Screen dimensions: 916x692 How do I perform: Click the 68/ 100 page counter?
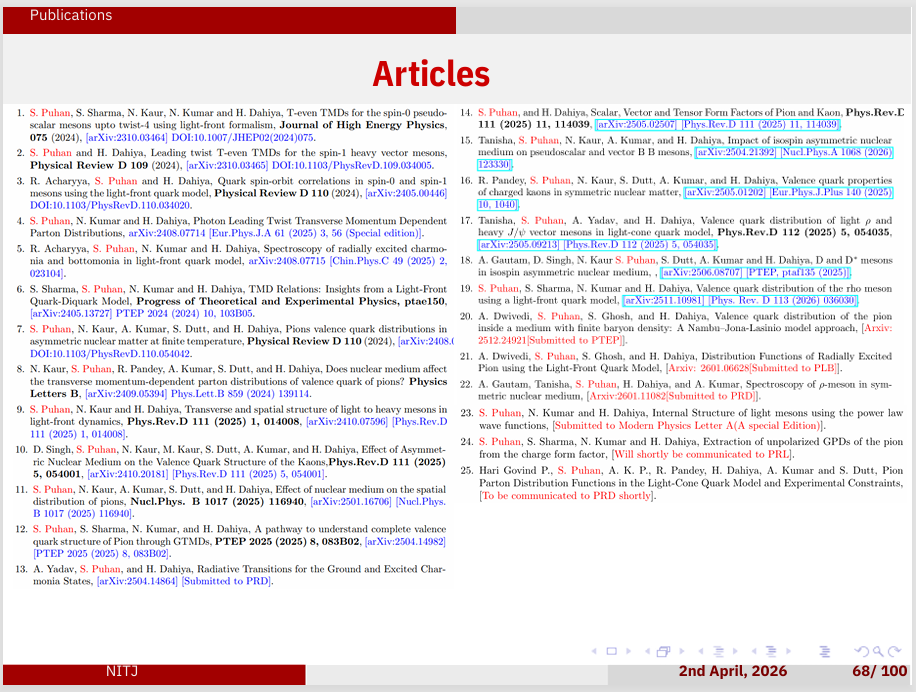(x=879, y=671)
